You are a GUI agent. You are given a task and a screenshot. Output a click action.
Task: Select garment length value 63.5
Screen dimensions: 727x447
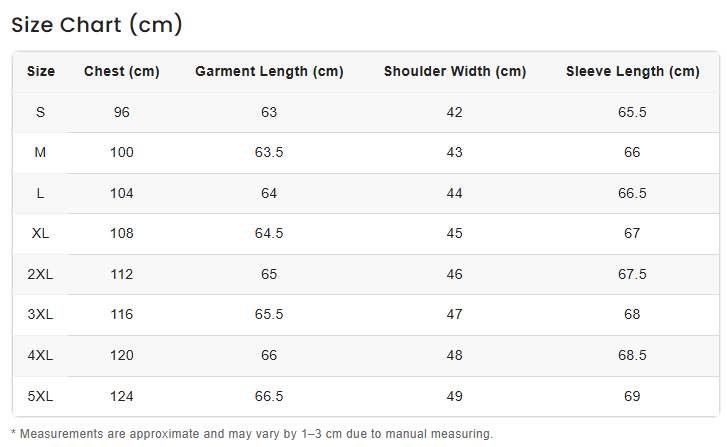point(269,153)
